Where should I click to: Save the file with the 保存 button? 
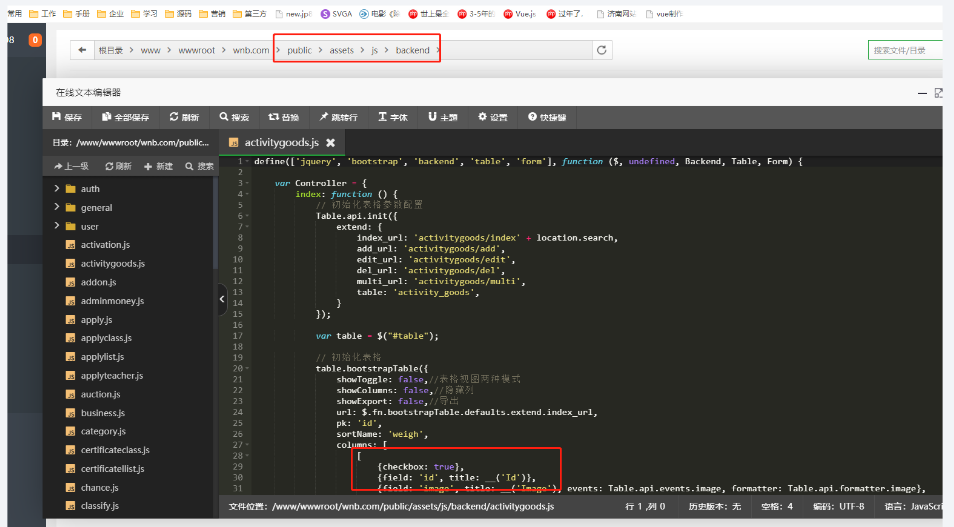[x=67, y=117]
